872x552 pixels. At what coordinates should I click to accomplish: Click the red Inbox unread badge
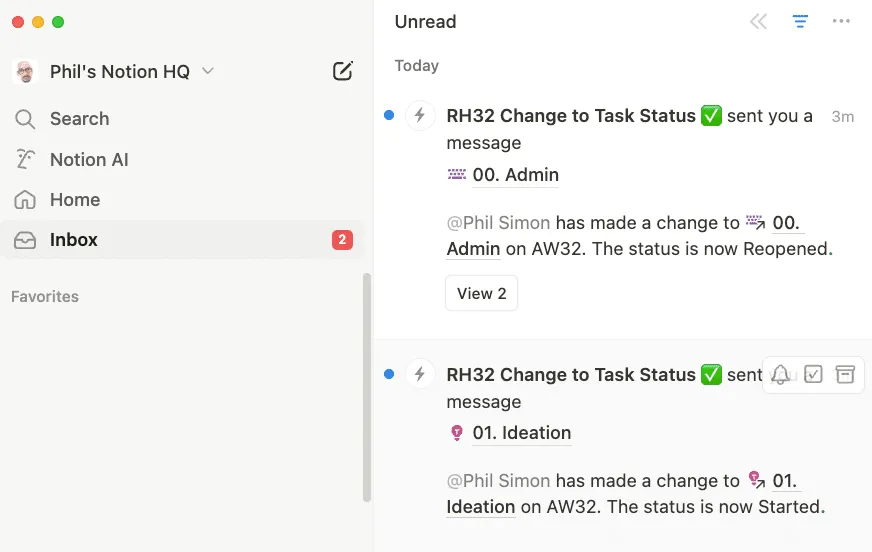coord(342,240)
